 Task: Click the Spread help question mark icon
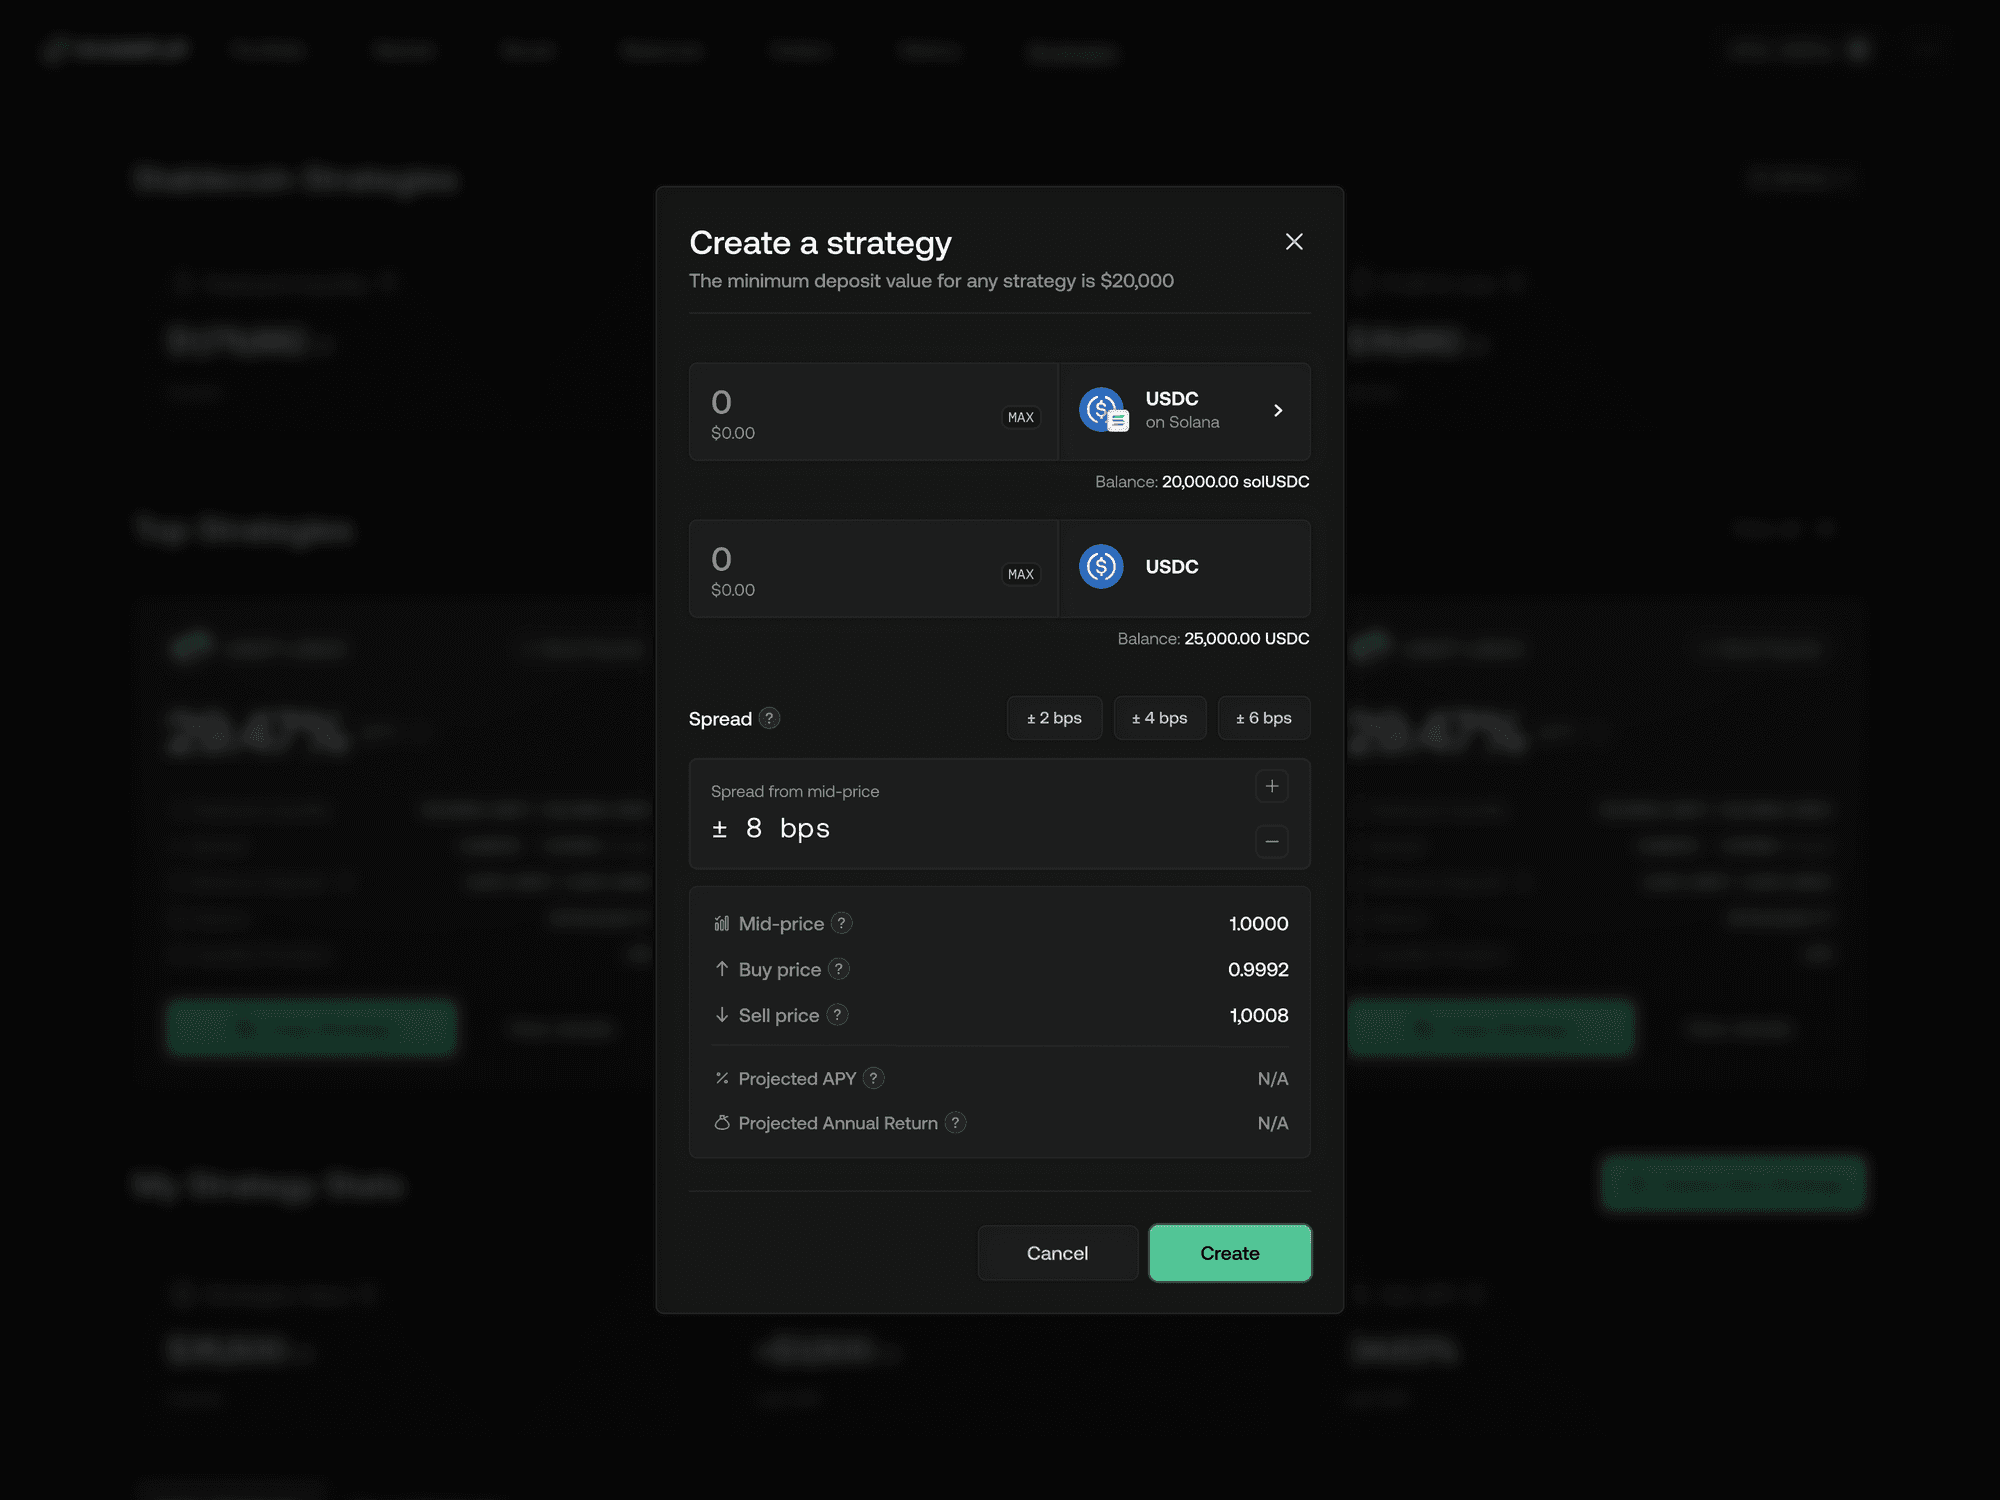[769, 718]
